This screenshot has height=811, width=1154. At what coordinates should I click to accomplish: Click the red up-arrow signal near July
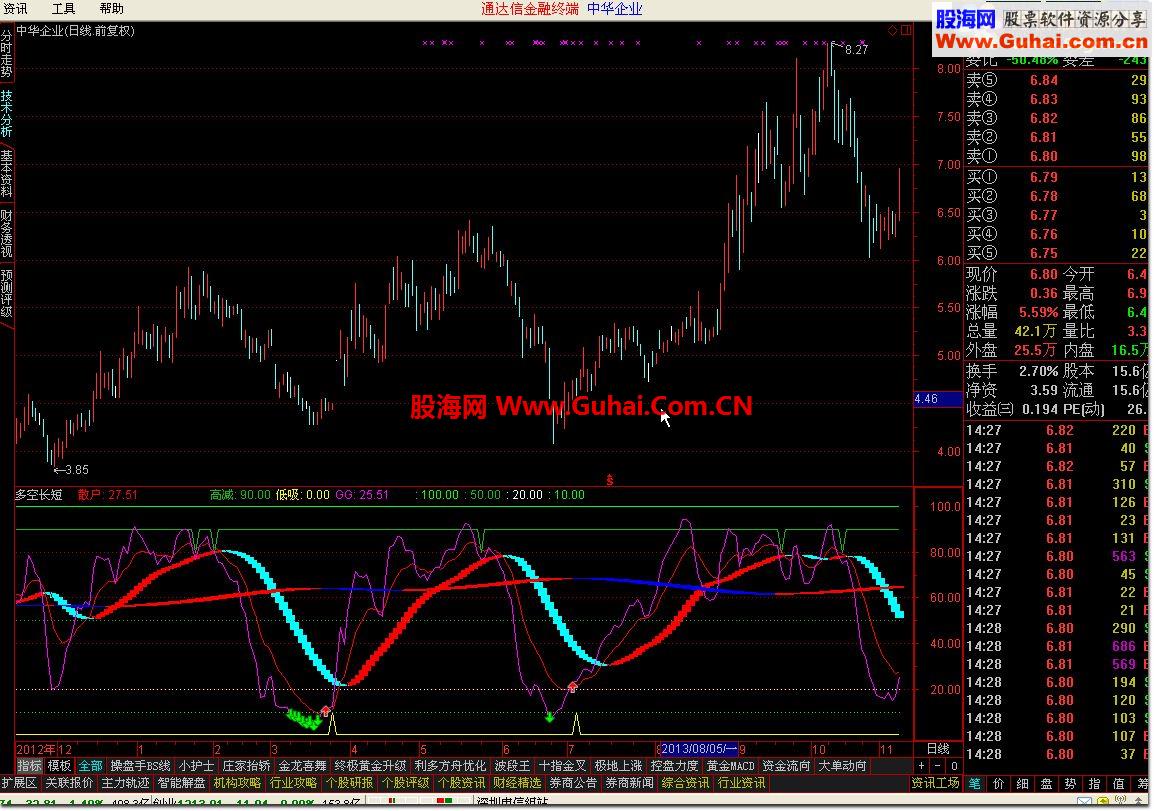[x=573, y=687]
